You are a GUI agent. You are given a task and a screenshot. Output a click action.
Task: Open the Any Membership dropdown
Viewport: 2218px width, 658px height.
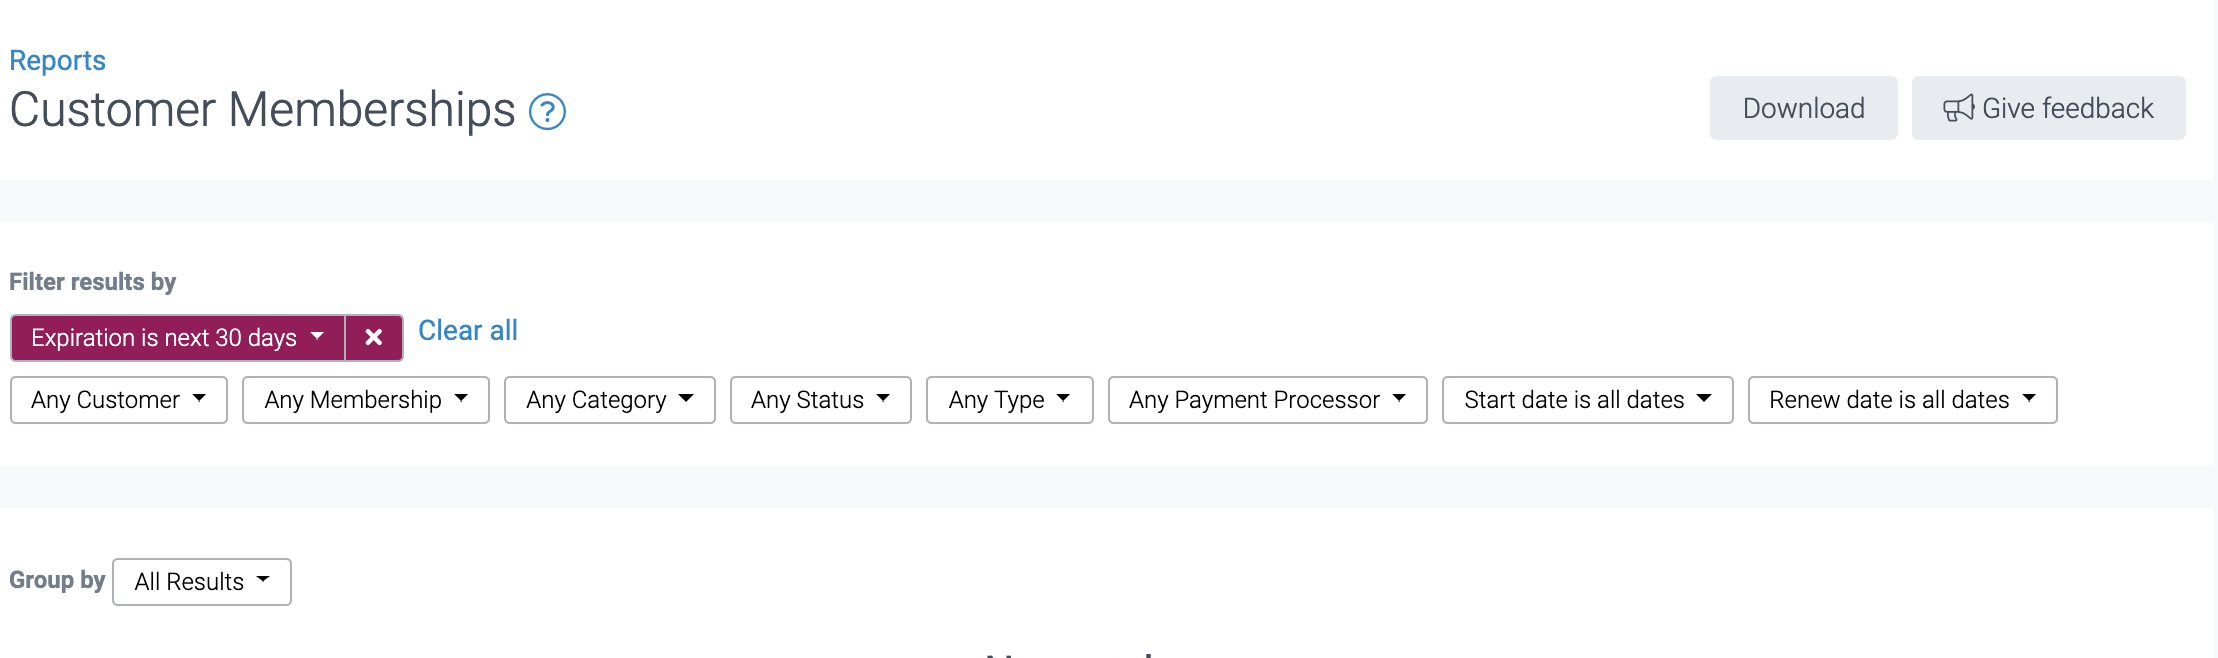365,400
